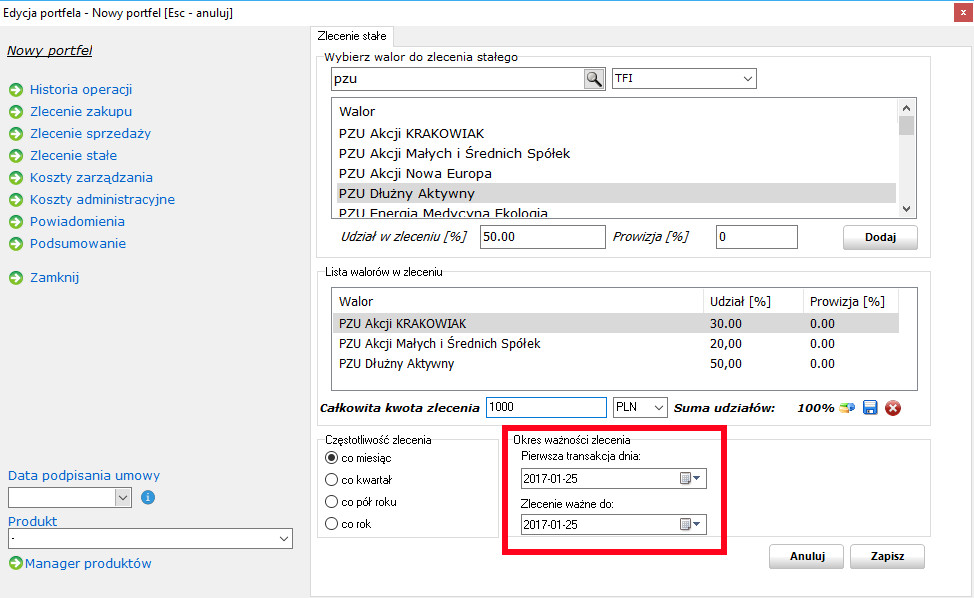
Task: Click the blue floppy disk save icon
Action: [x=870, y=407]
